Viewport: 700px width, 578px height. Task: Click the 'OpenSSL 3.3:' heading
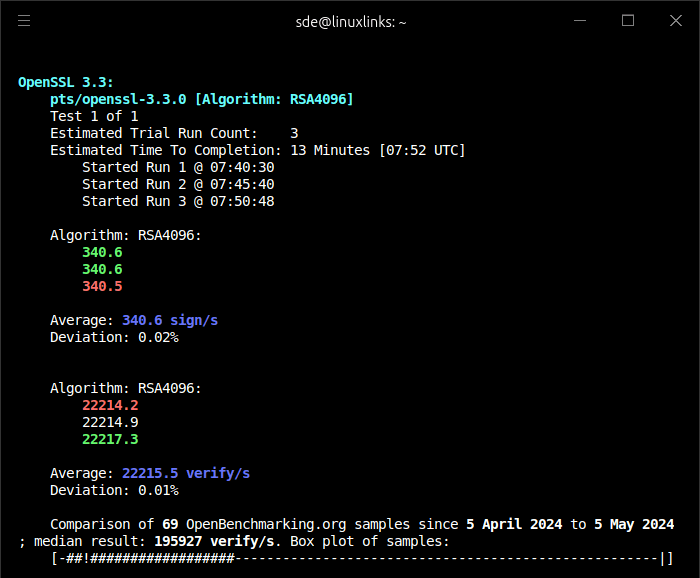pos(66,83)
